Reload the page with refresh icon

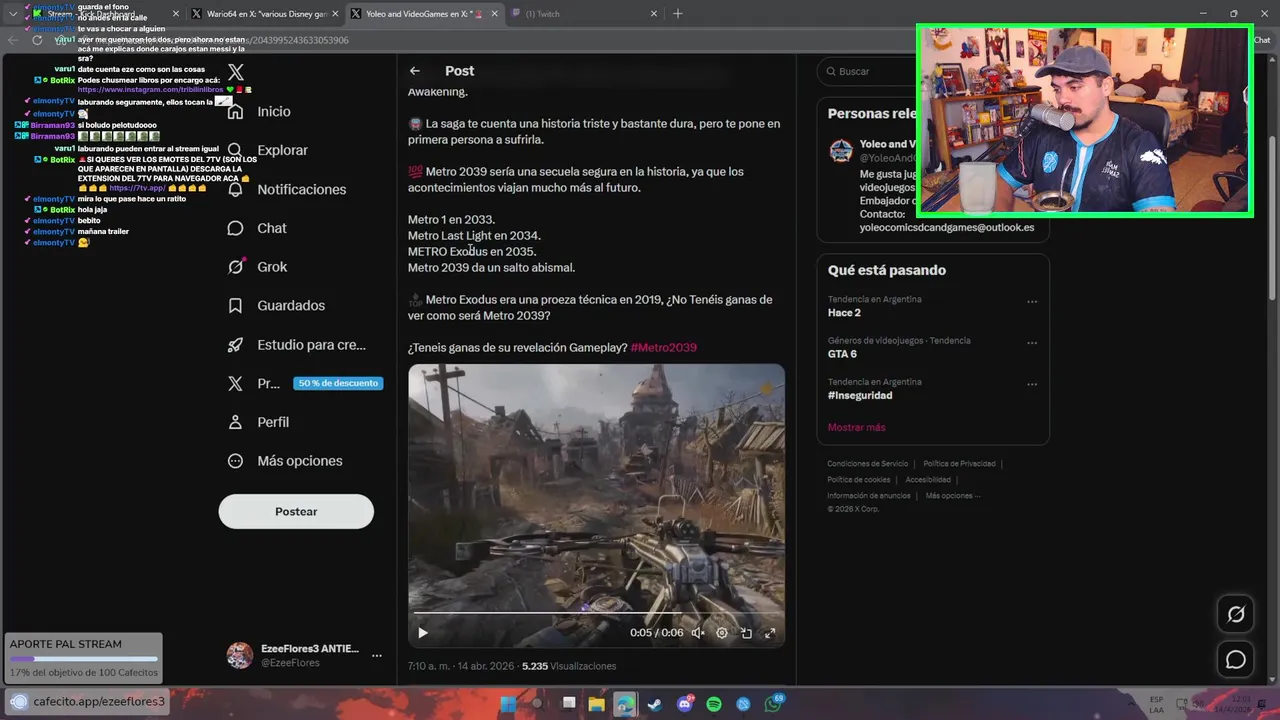37,40
